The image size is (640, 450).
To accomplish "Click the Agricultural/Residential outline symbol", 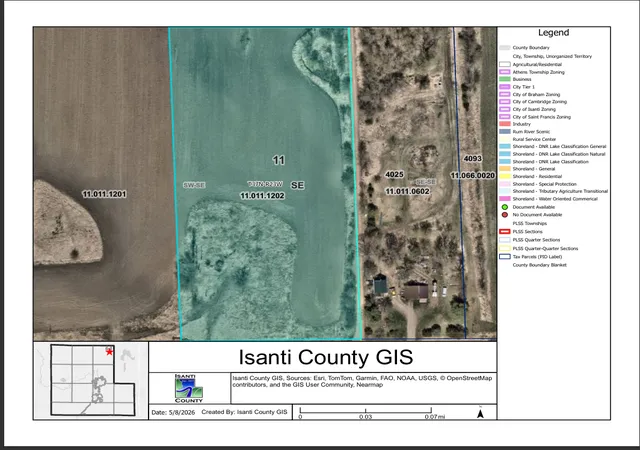I will 505,64.
